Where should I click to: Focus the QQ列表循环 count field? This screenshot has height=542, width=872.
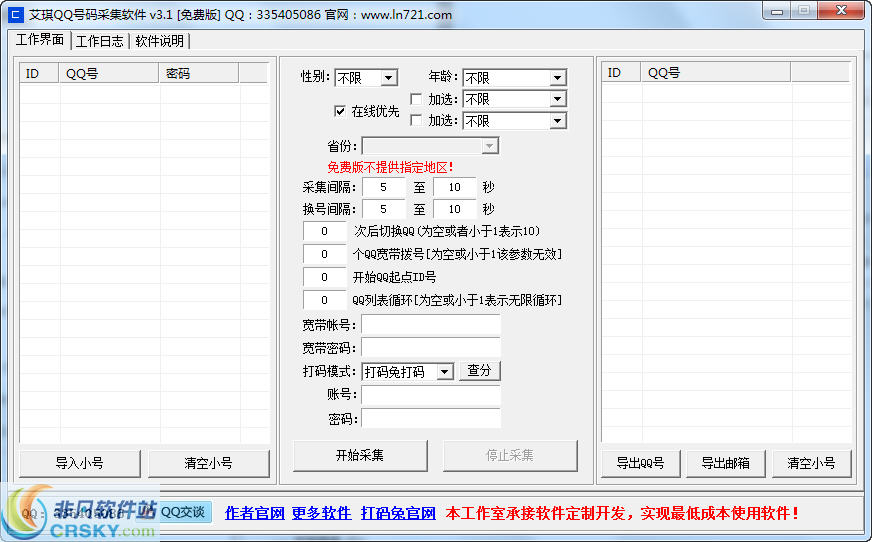click(324, 300)
